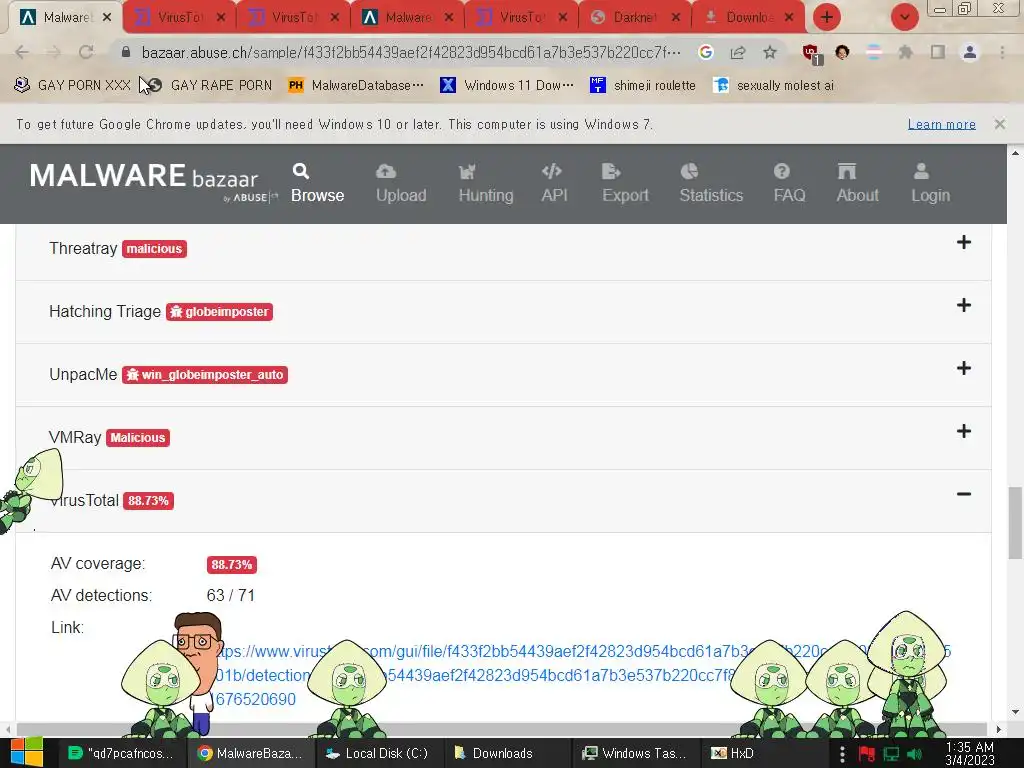The image size is (1024, 768).
Task: Click the browser back arrow
Action: [22, 52]
